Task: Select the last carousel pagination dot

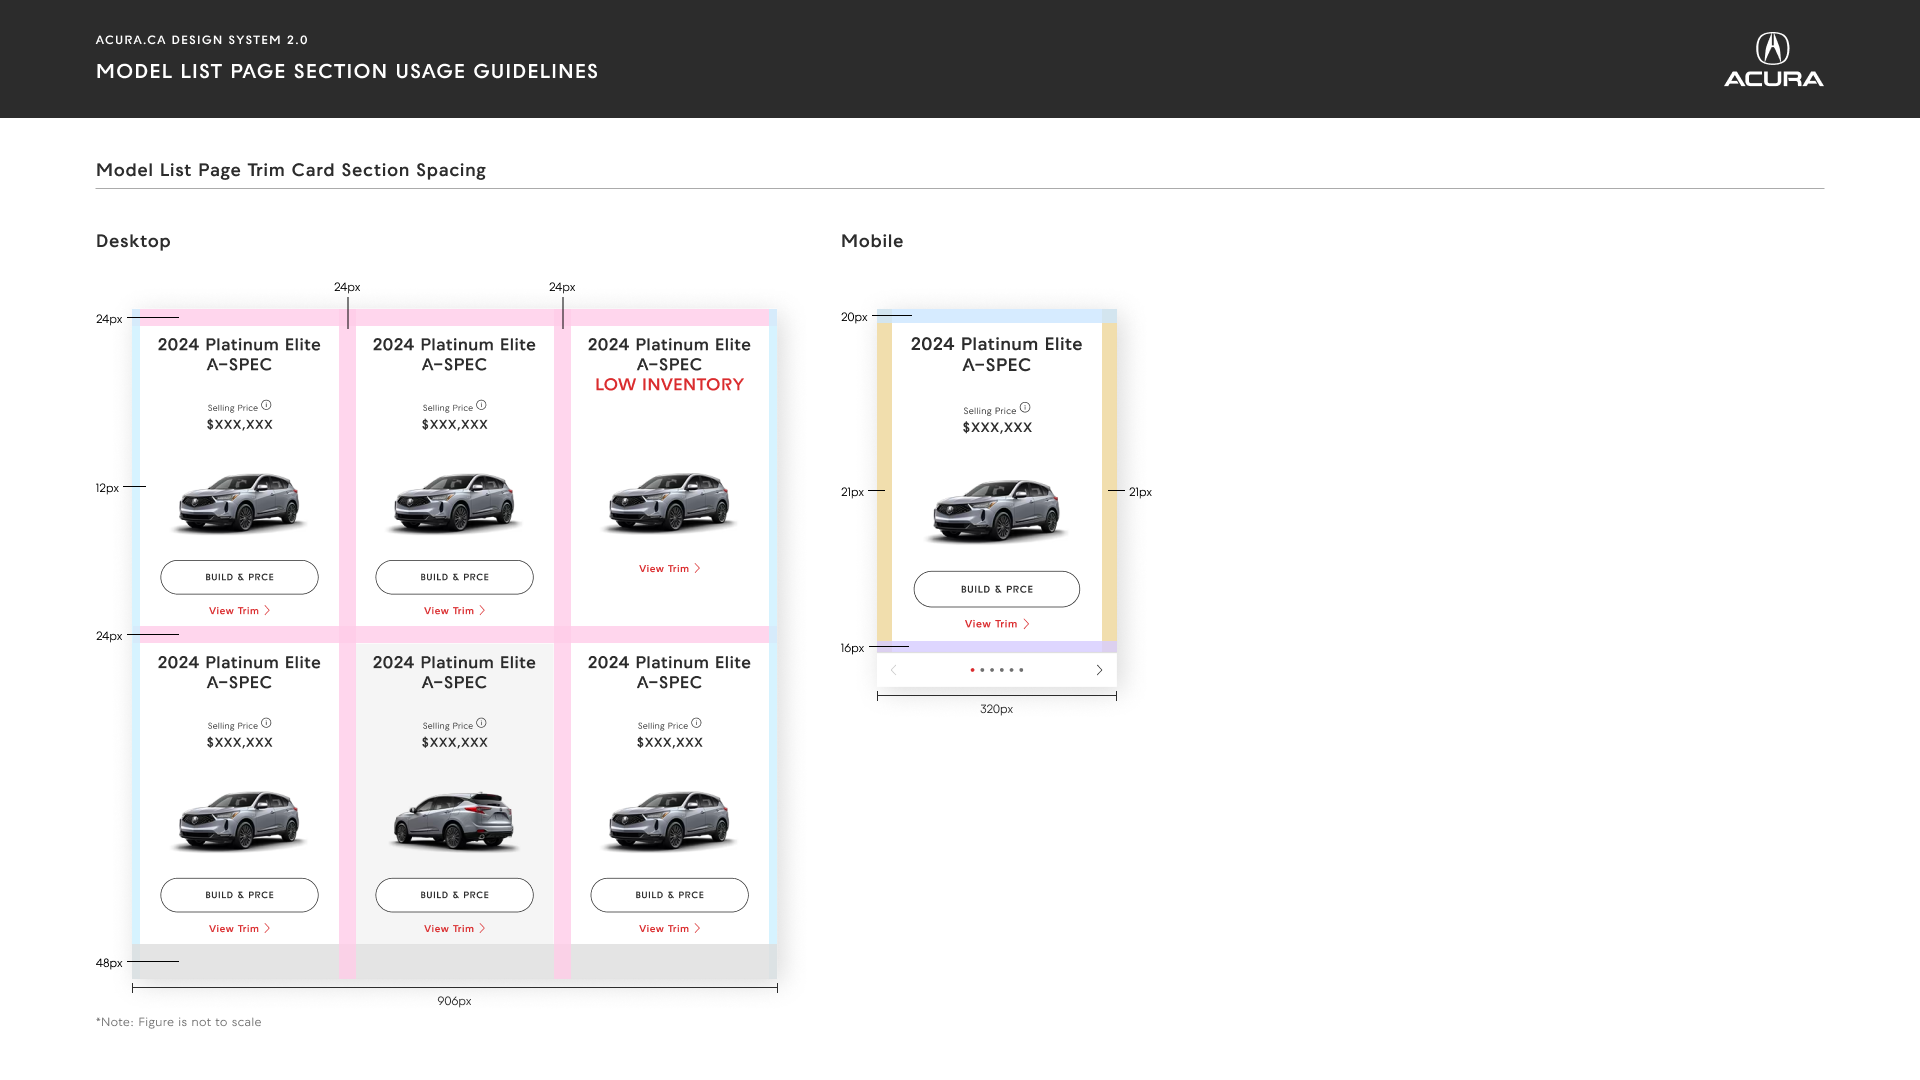Action: tap(1021, 670)
